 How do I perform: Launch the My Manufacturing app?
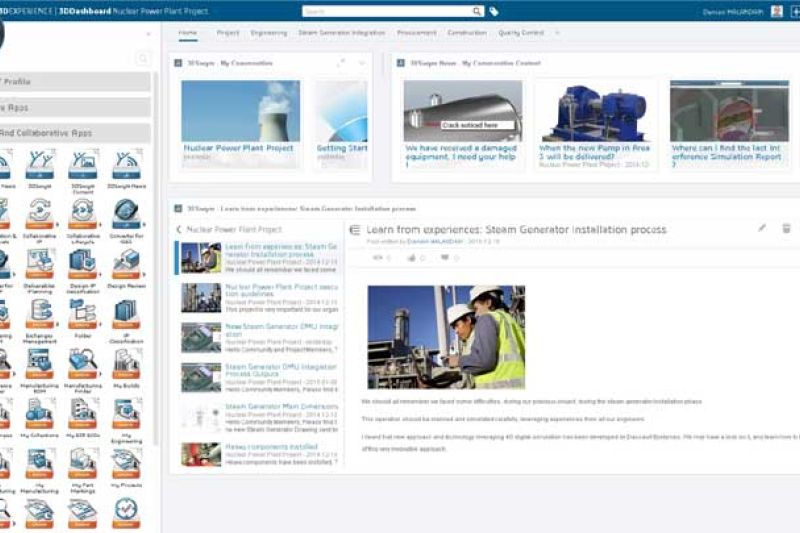[x=39, y=463]
